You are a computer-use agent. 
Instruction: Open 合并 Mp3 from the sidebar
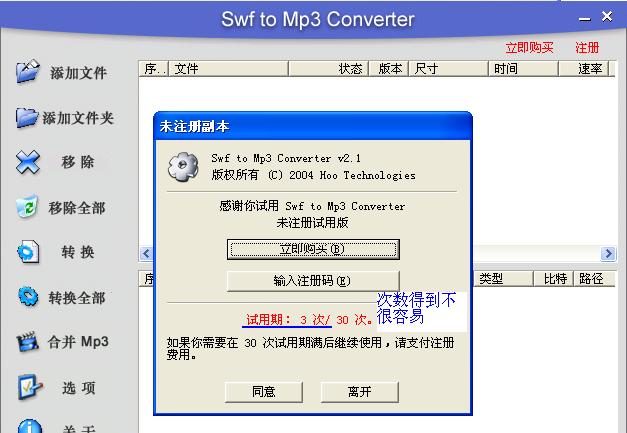click(x=78, y=342)
